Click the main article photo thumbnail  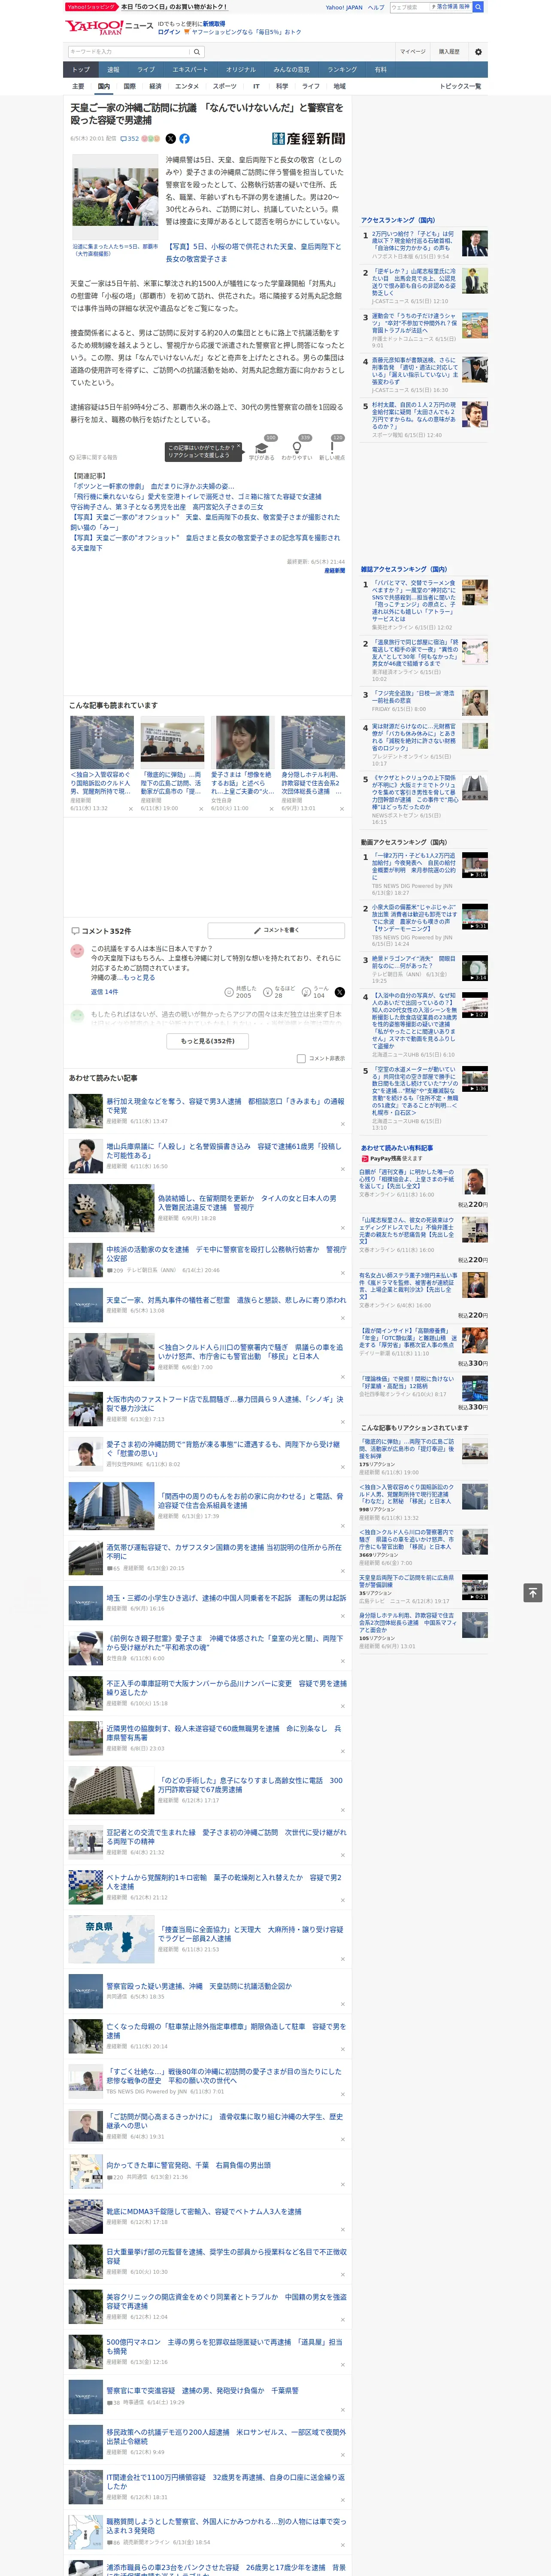[115, 197]
